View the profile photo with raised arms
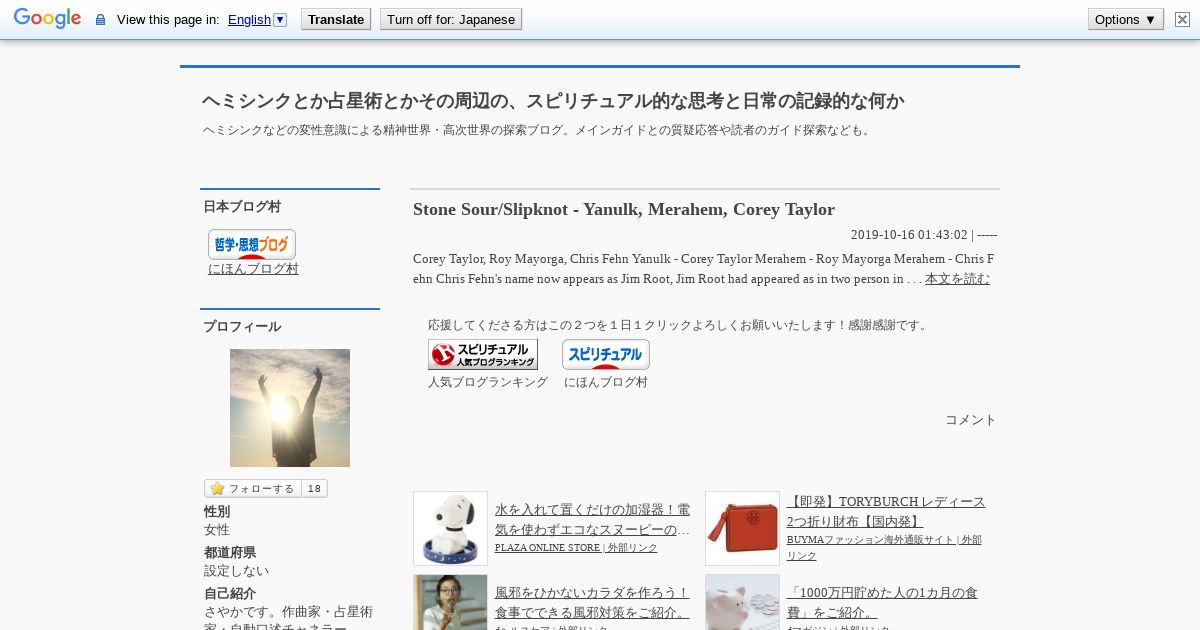This screenshot has height=630, width=1200. 290,408
